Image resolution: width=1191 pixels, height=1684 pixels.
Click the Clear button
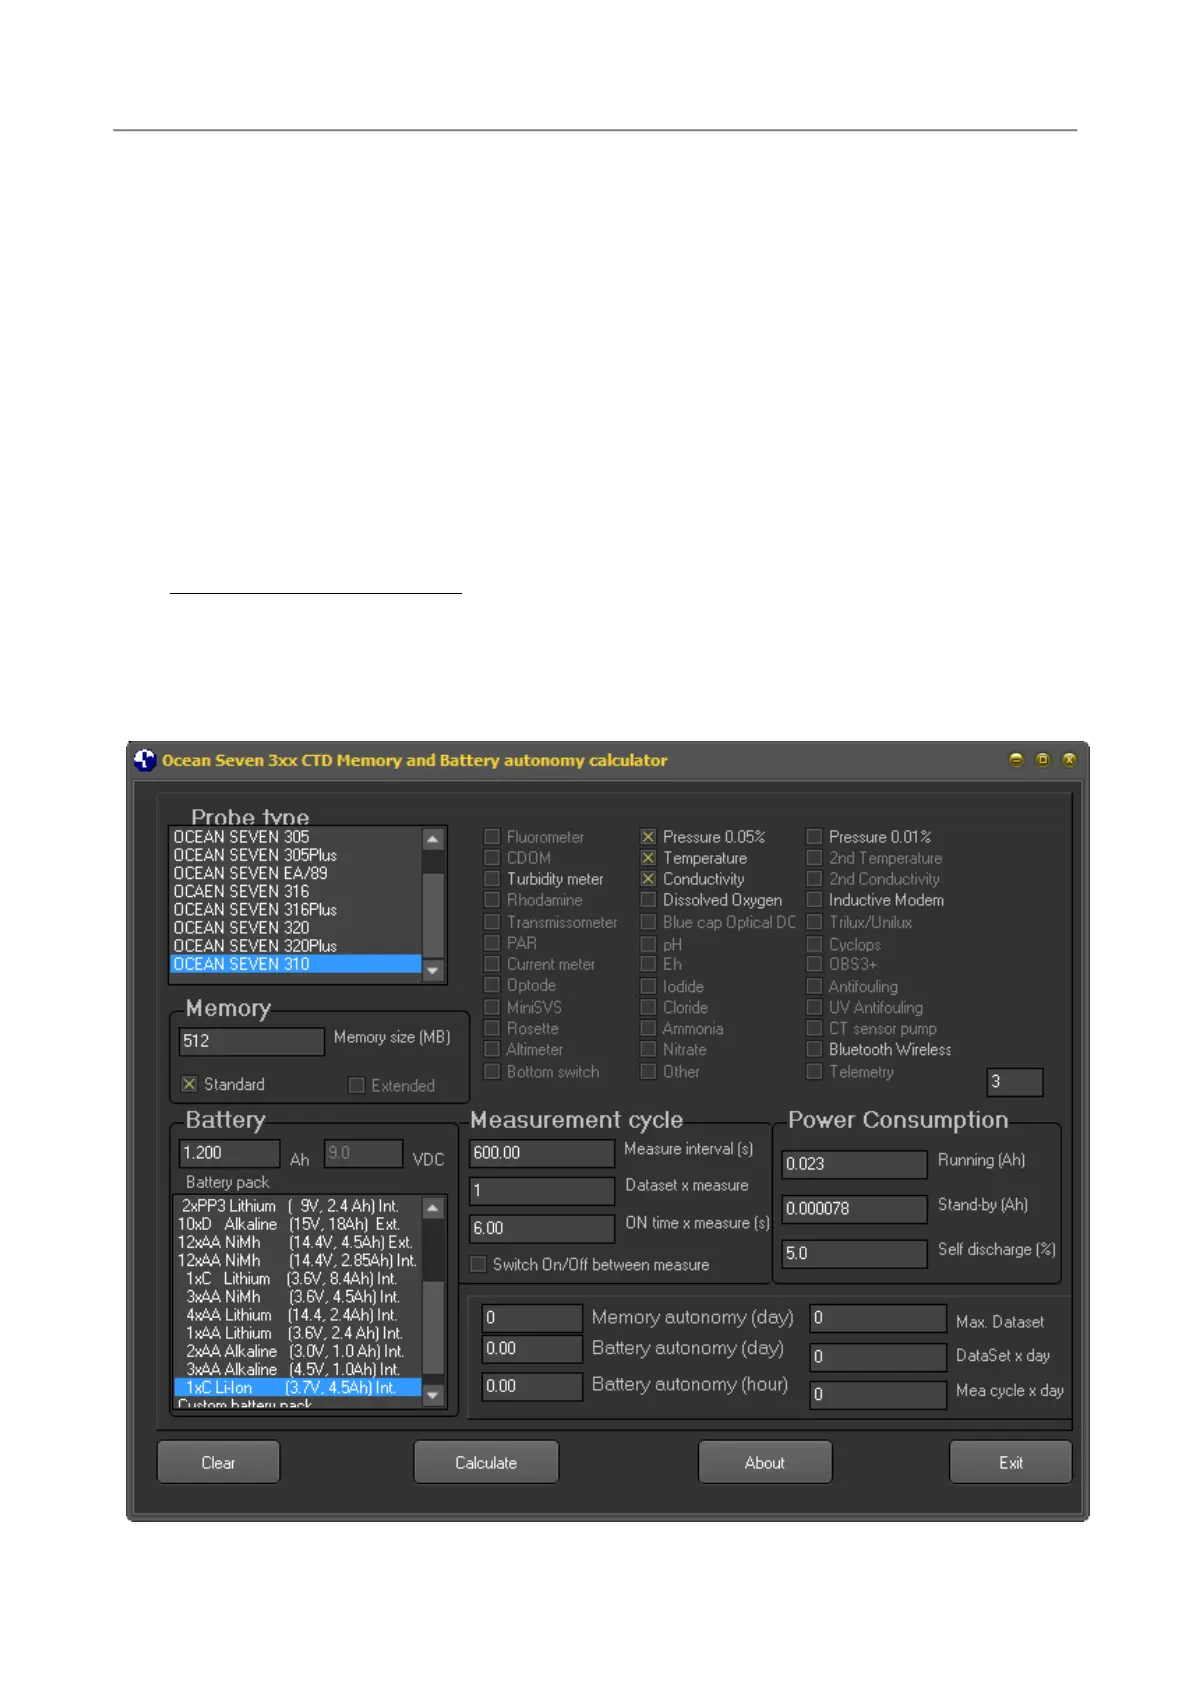(x=218, y=1462)
